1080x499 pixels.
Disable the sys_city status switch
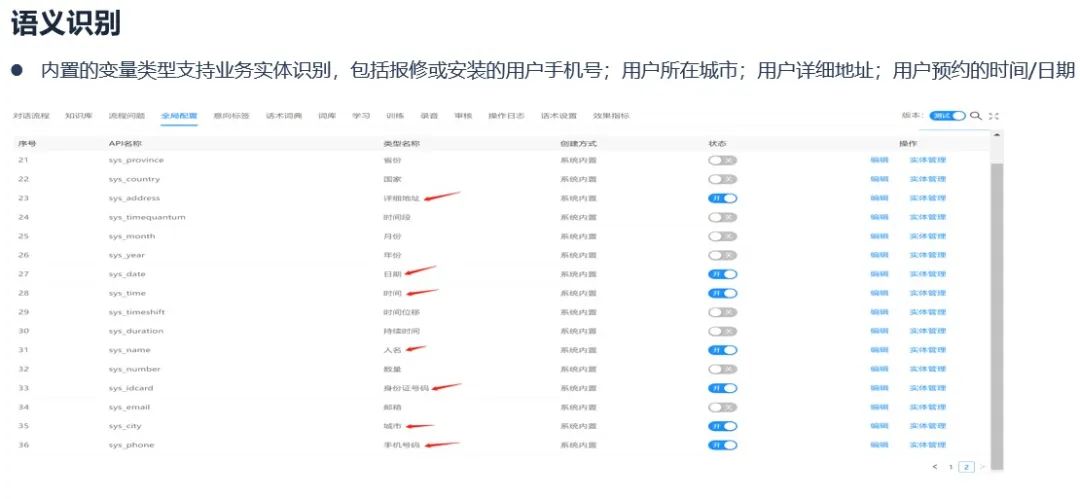(723, 426)
